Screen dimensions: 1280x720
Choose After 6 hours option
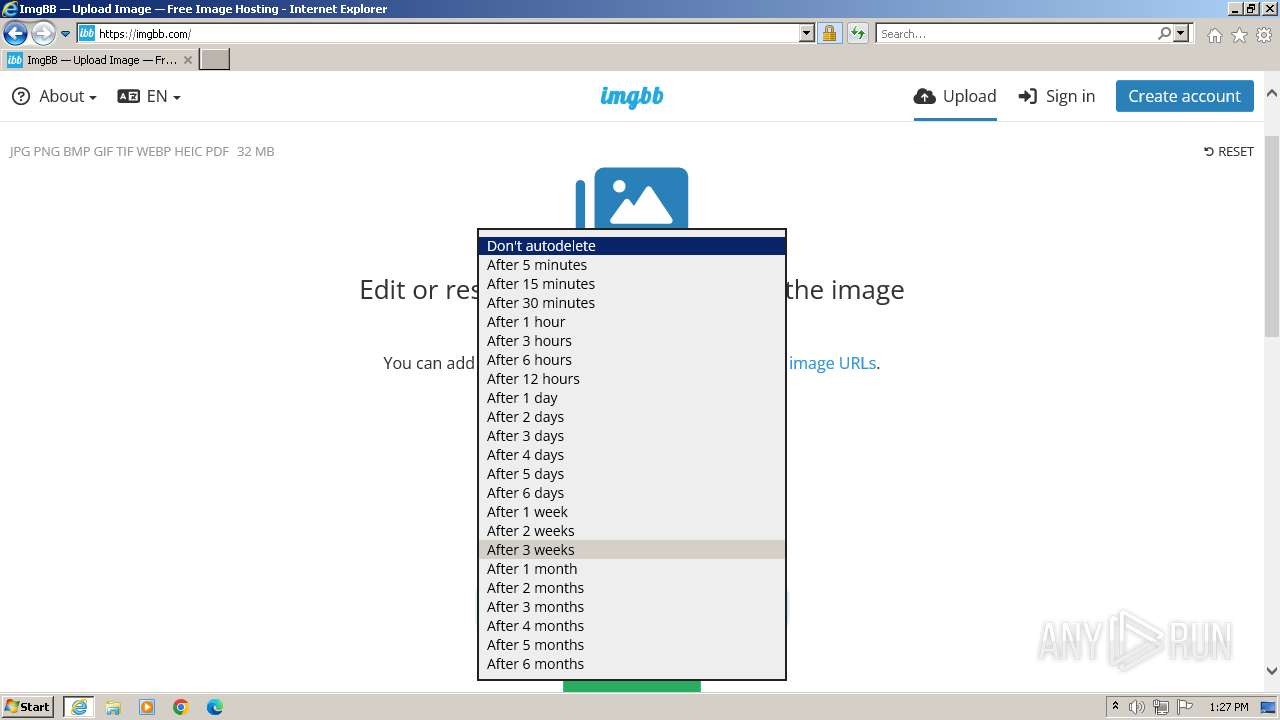click(632, 360)
